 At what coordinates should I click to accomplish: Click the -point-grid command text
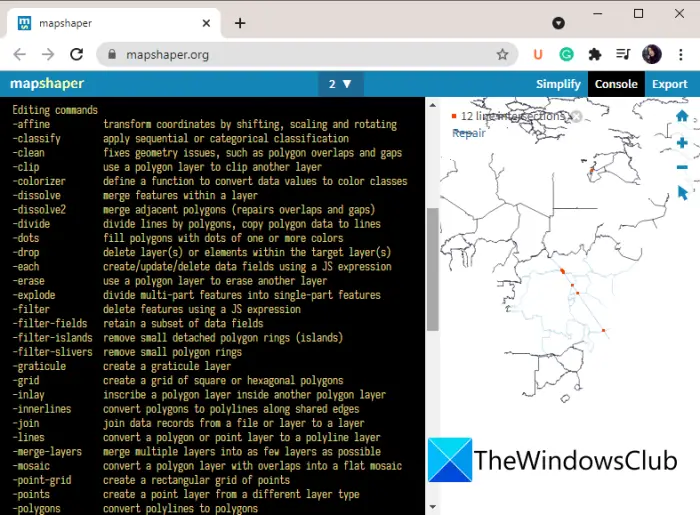pos(42,480)
